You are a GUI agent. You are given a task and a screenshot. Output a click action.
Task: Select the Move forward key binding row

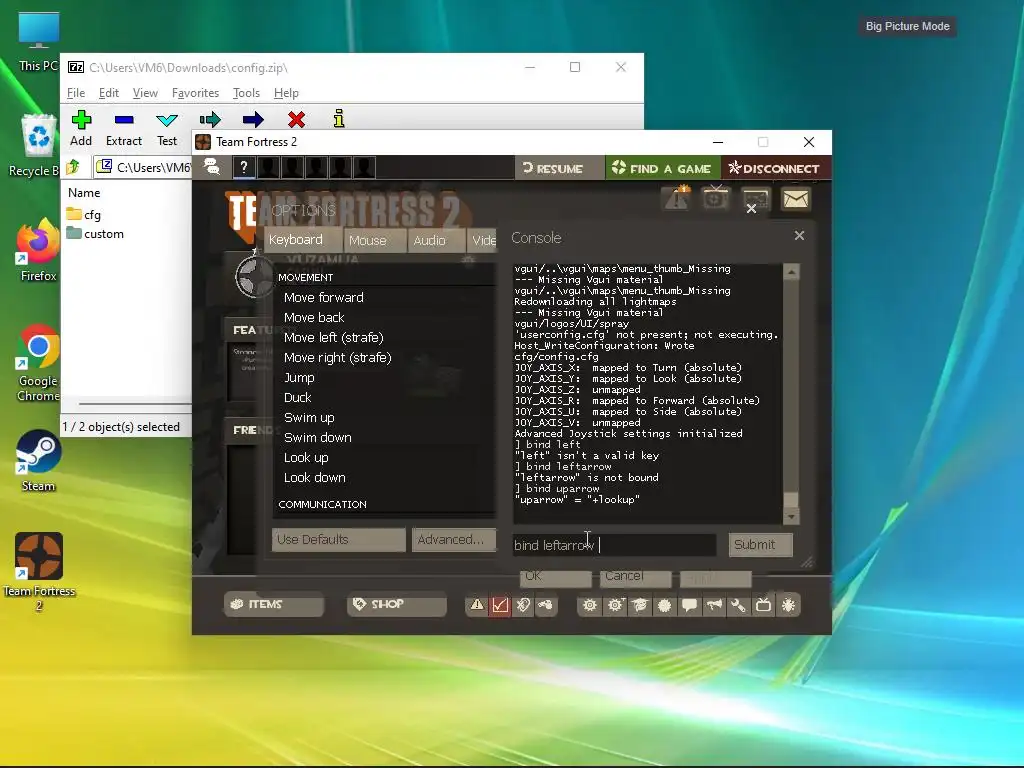tap(384, 297)
